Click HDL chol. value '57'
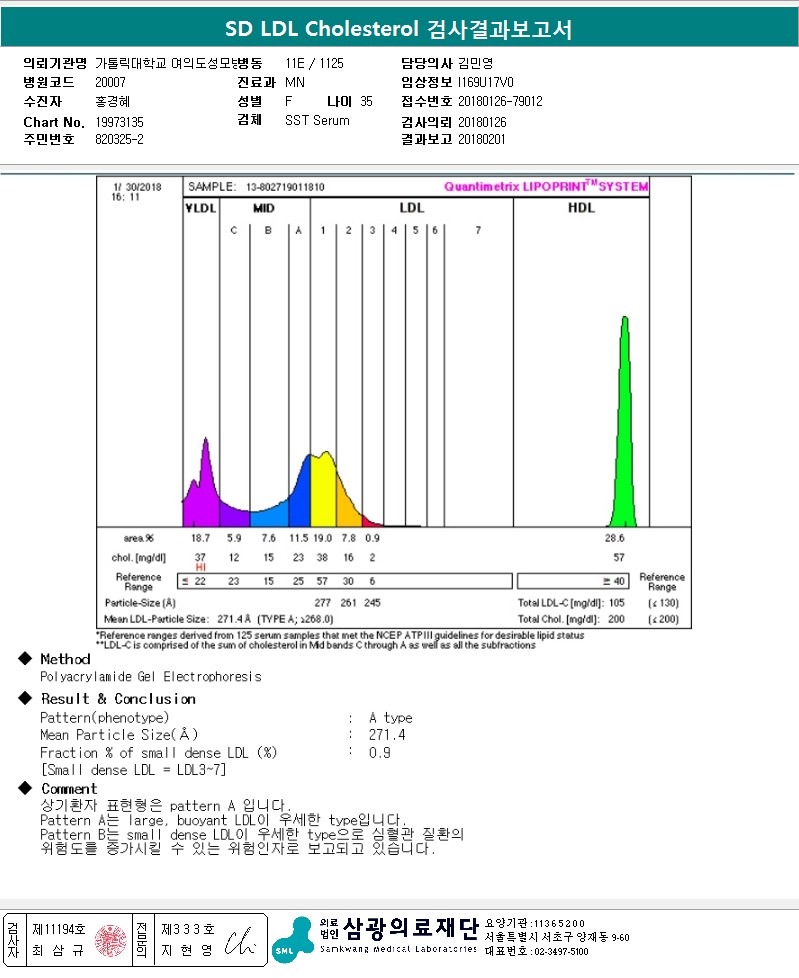This screenshot has height=978, width=799. 619,557
